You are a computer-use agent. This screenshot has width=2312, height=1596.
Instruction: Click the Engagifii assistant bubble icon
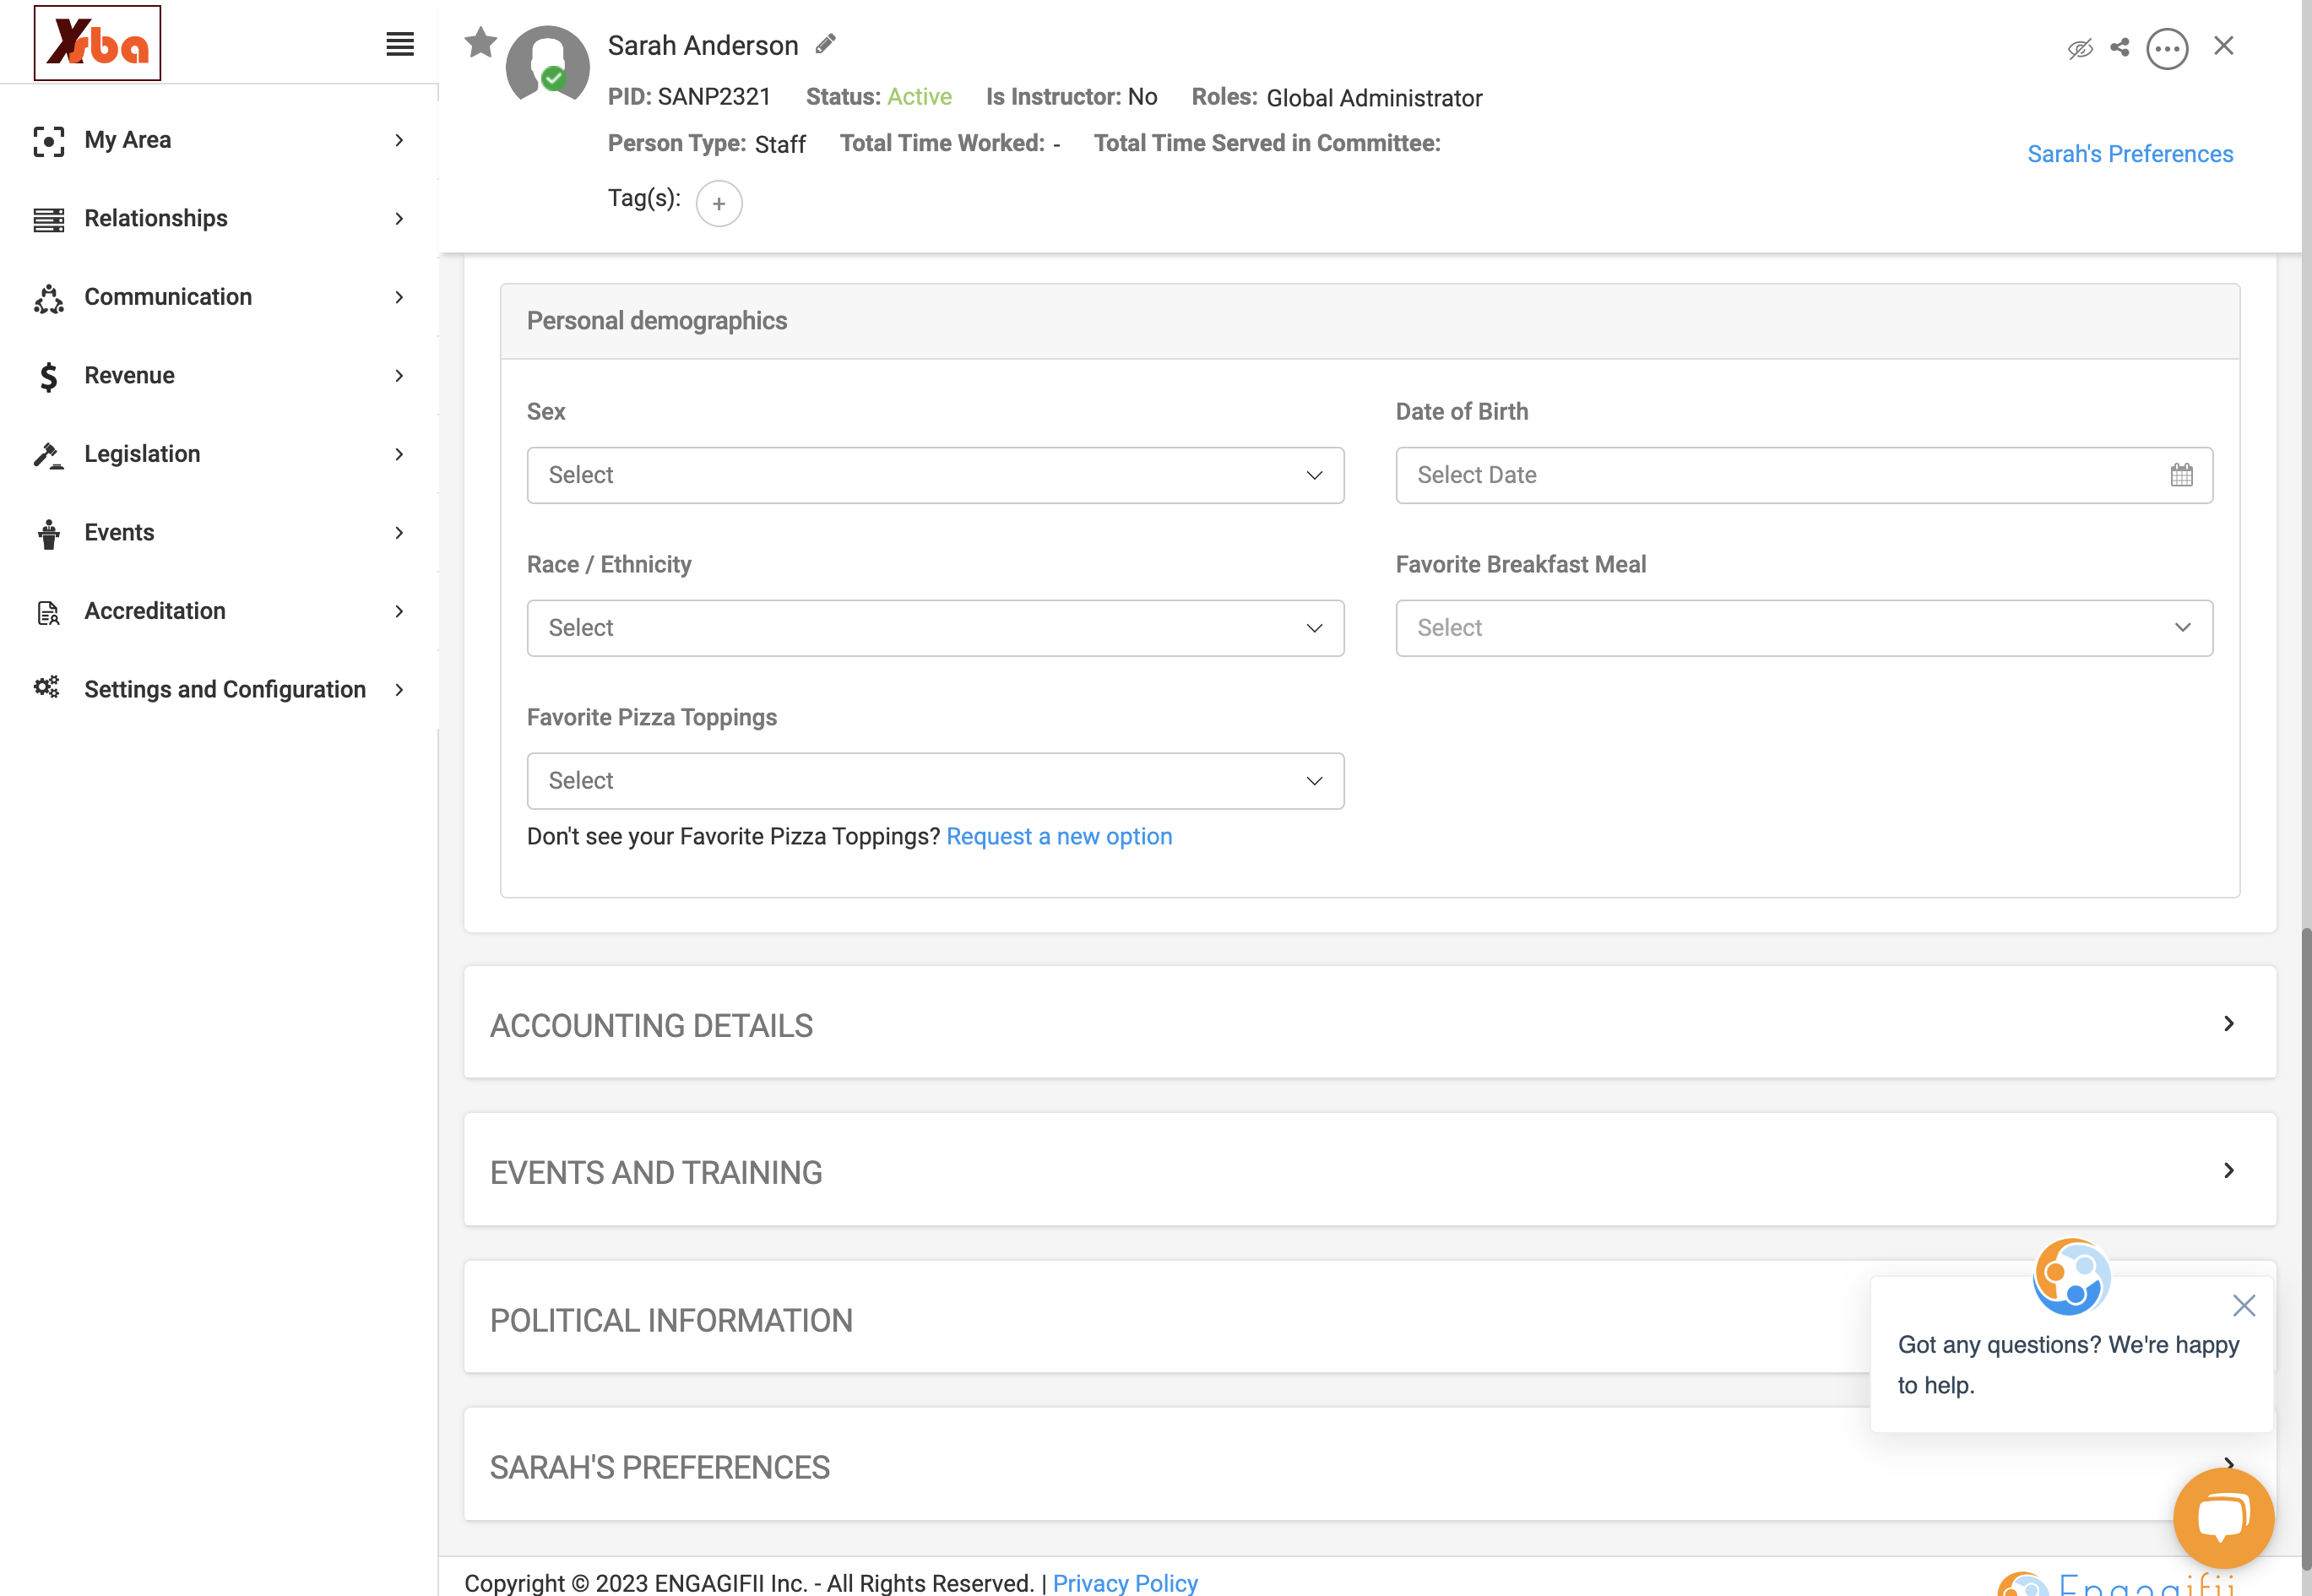tap(2072, 1276)
